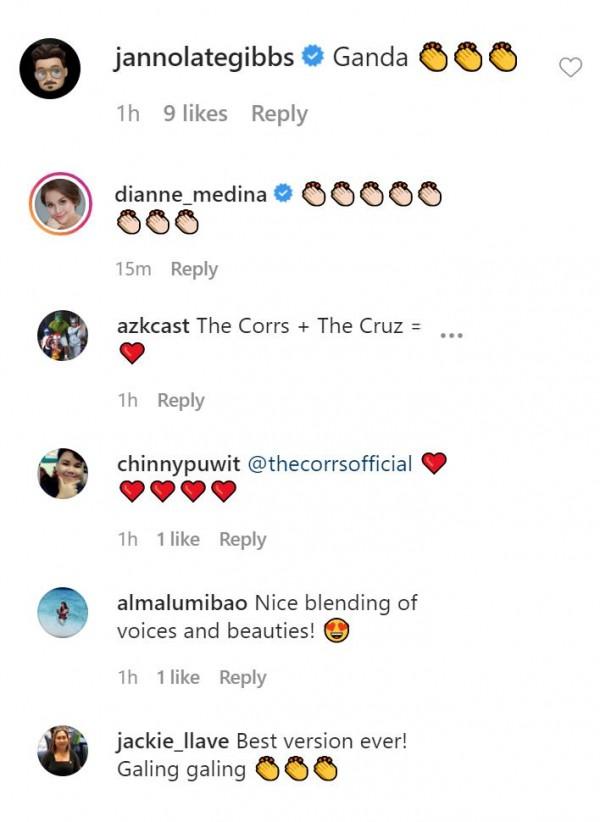Screen dimensions: 600x822
Task: Open jannolategibbs's profile picture
Action: pos(50,68)
